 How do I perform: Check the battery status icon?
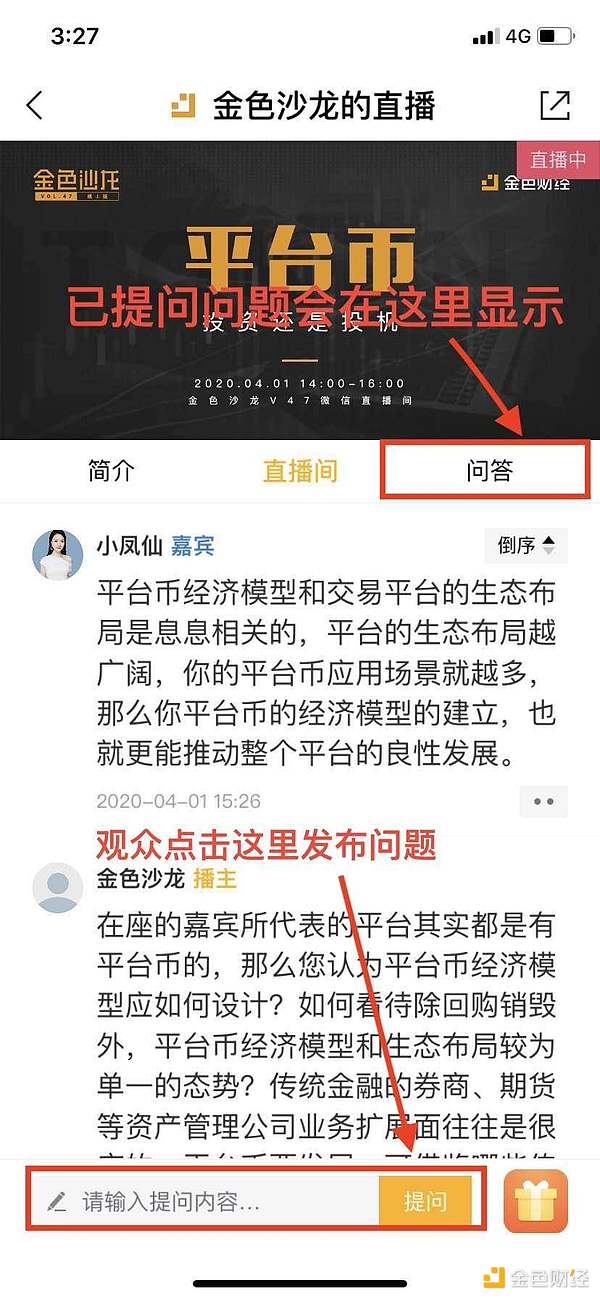coord(554,37)
